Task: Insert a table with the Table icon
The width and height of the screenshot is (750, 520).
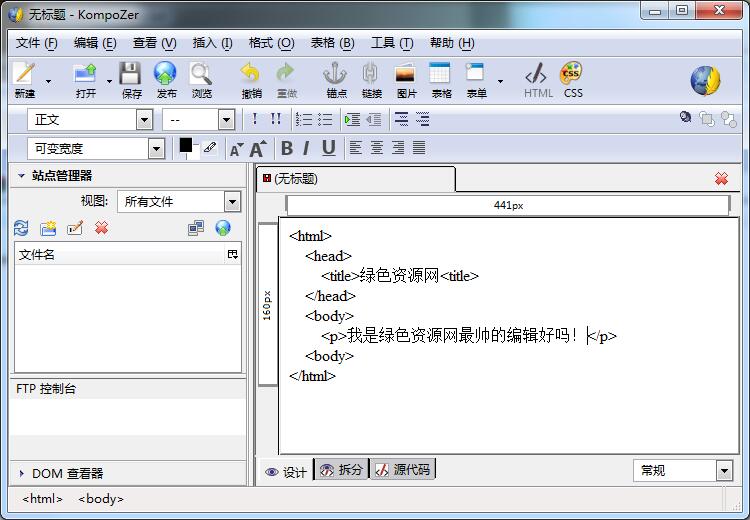Action: pos(440,74)
